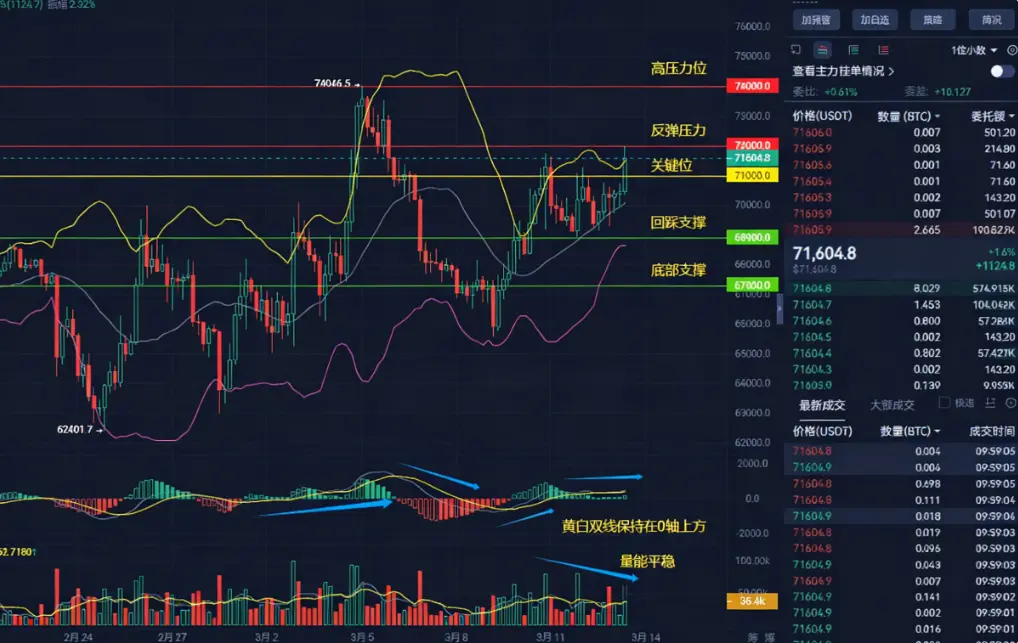Click the 76000.0 price axis tick

click(752, 27)
